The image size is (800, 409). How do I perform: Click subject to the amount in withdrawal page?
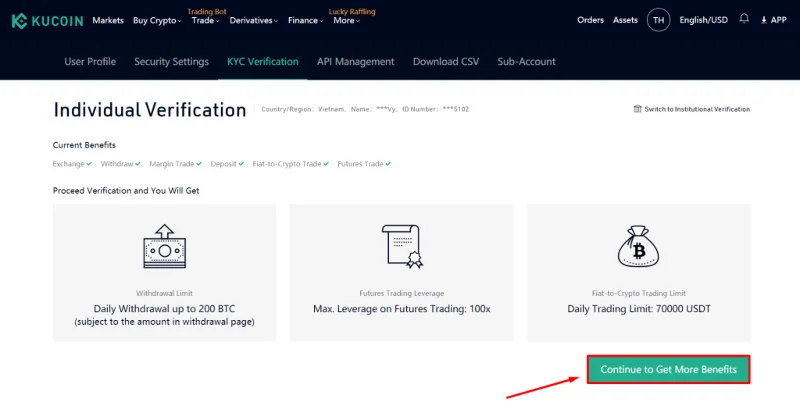pos(164,322)
